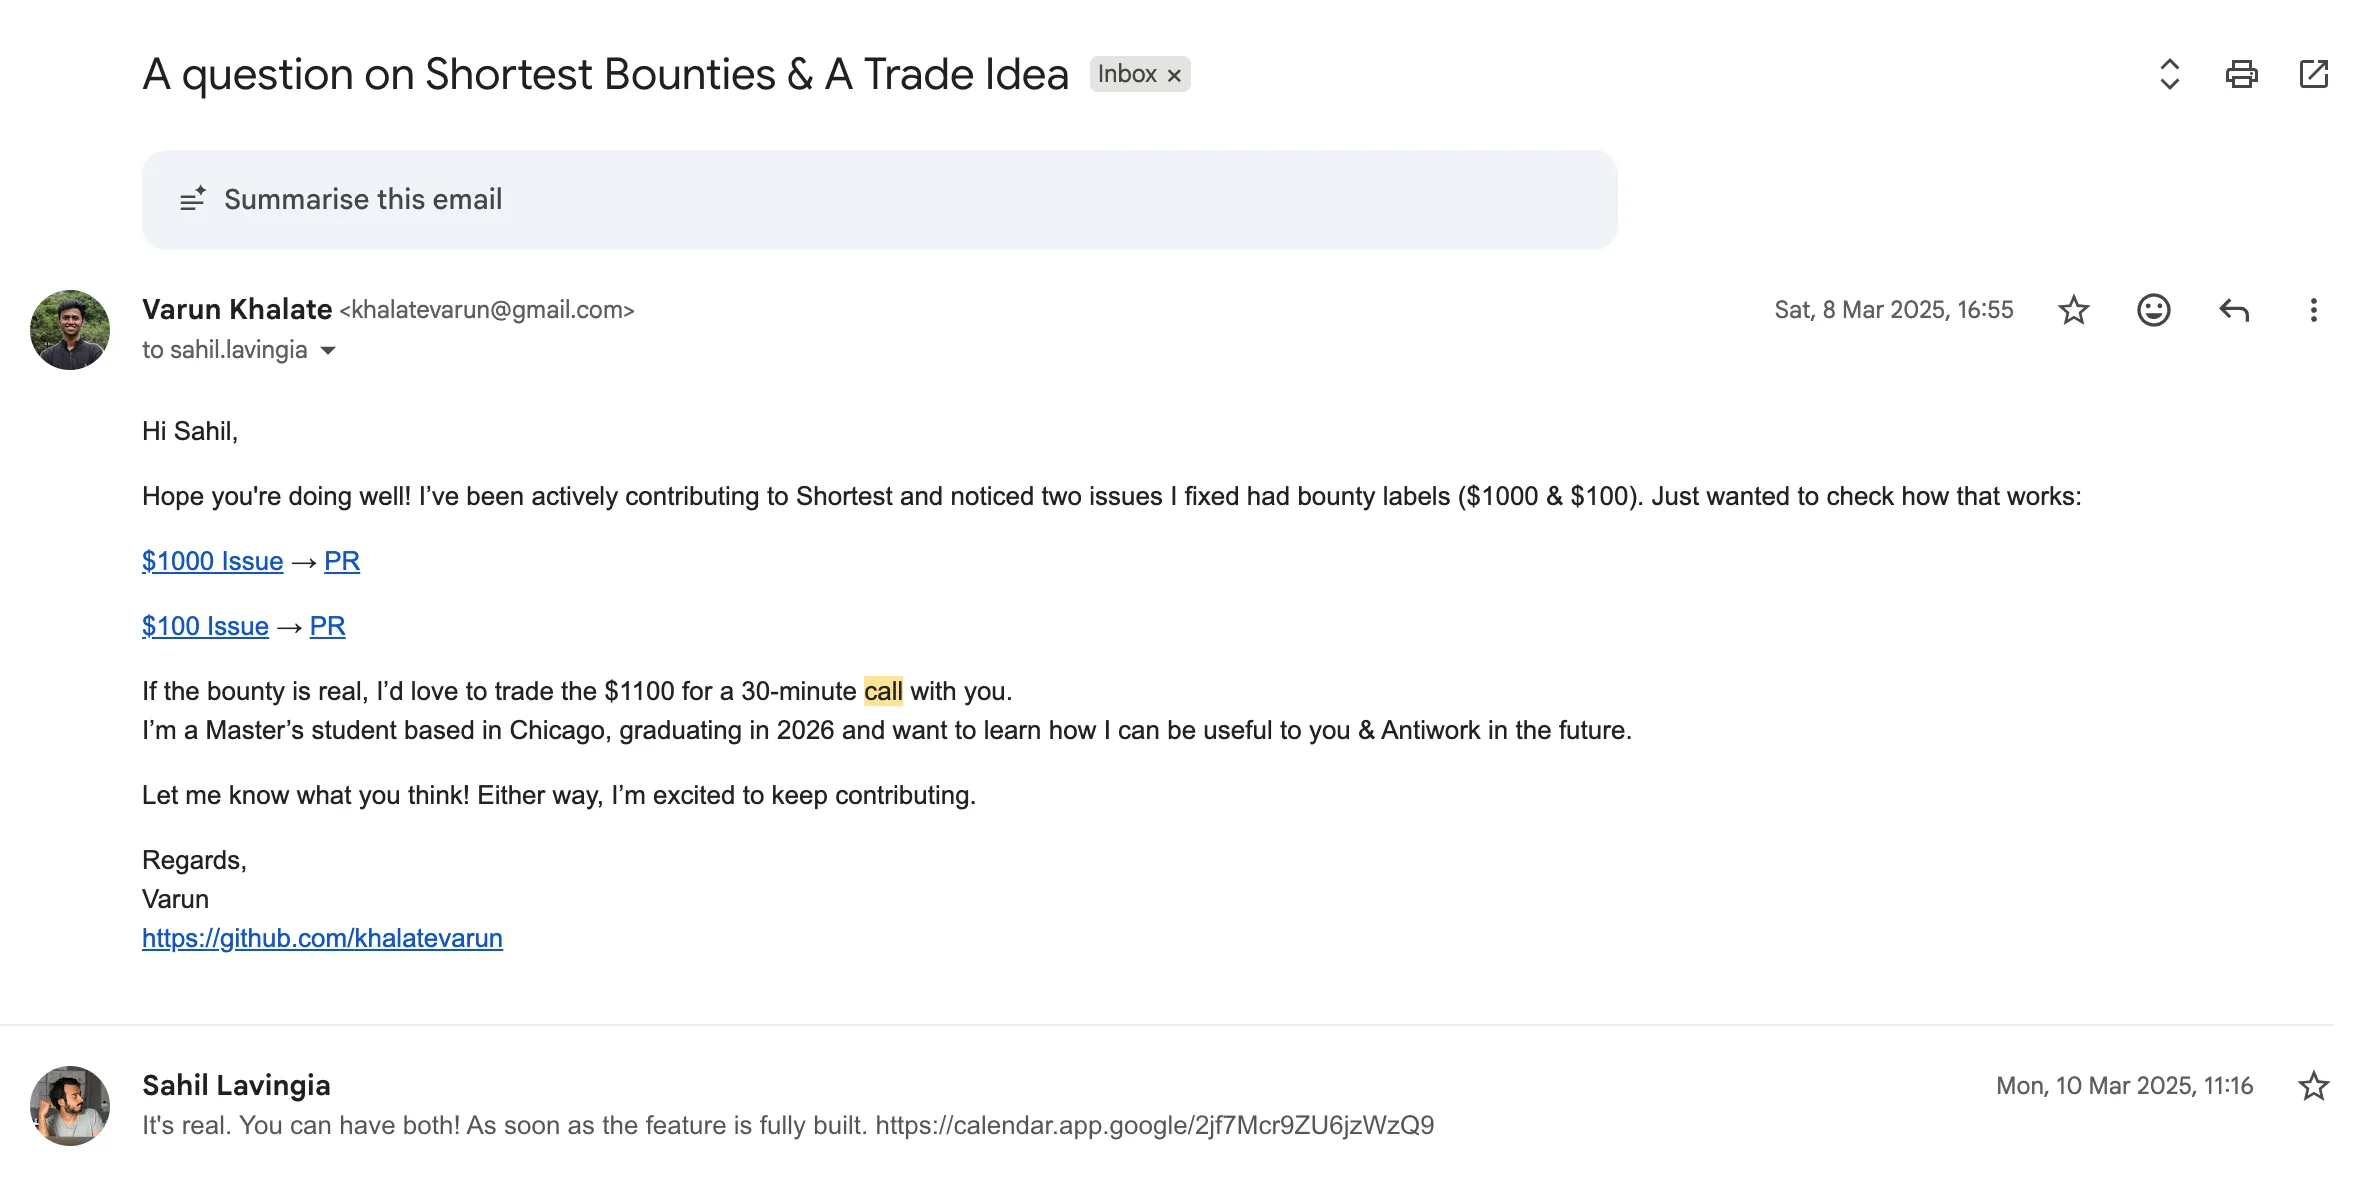Screen dimensions: 2376x1186
Task: Click Summarise this email
Action: point(364,199)
